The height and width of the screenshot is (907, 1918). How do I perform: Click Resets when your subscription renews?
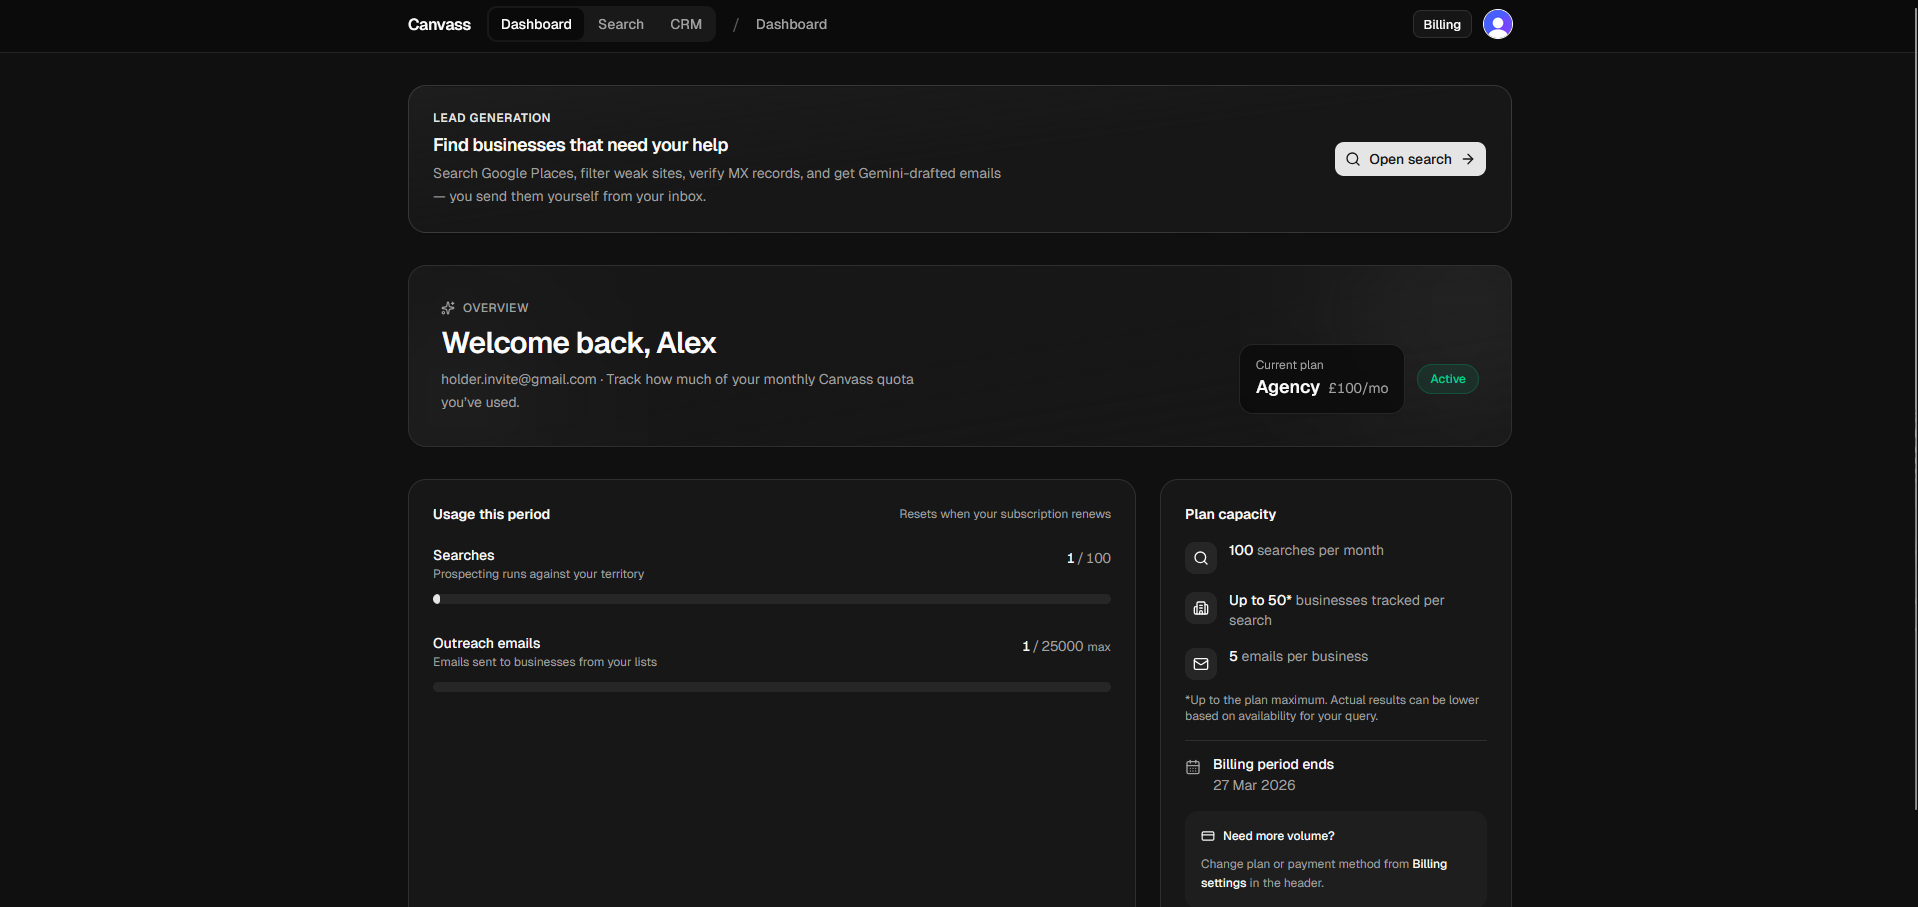pos(1004,514)
